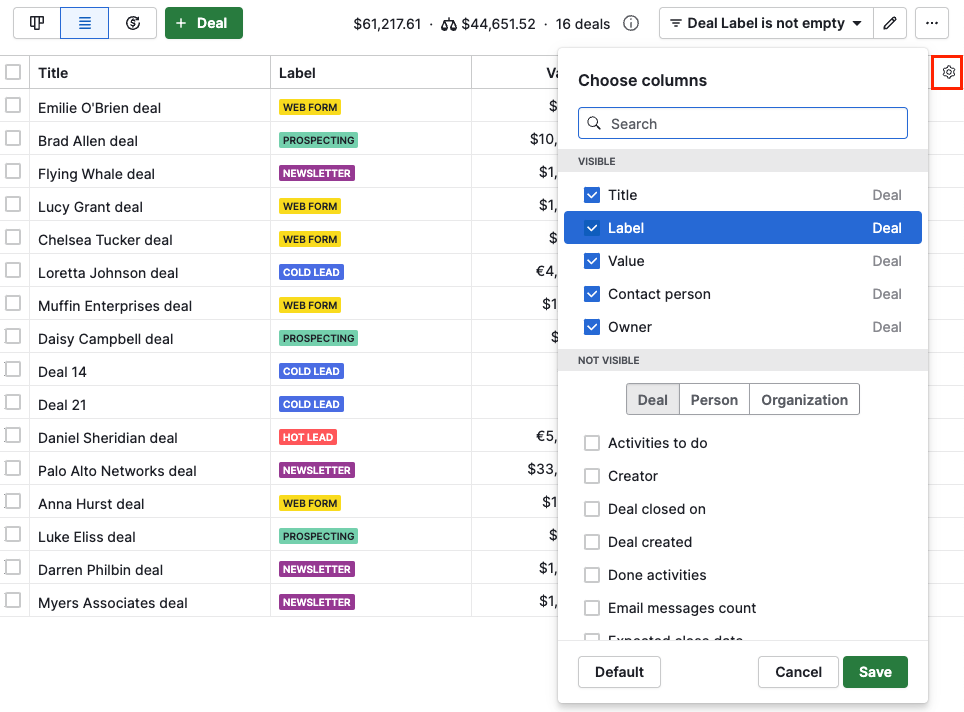Click inside the column search field
This screenshot has width=964, height=712.
coord(742,123)
